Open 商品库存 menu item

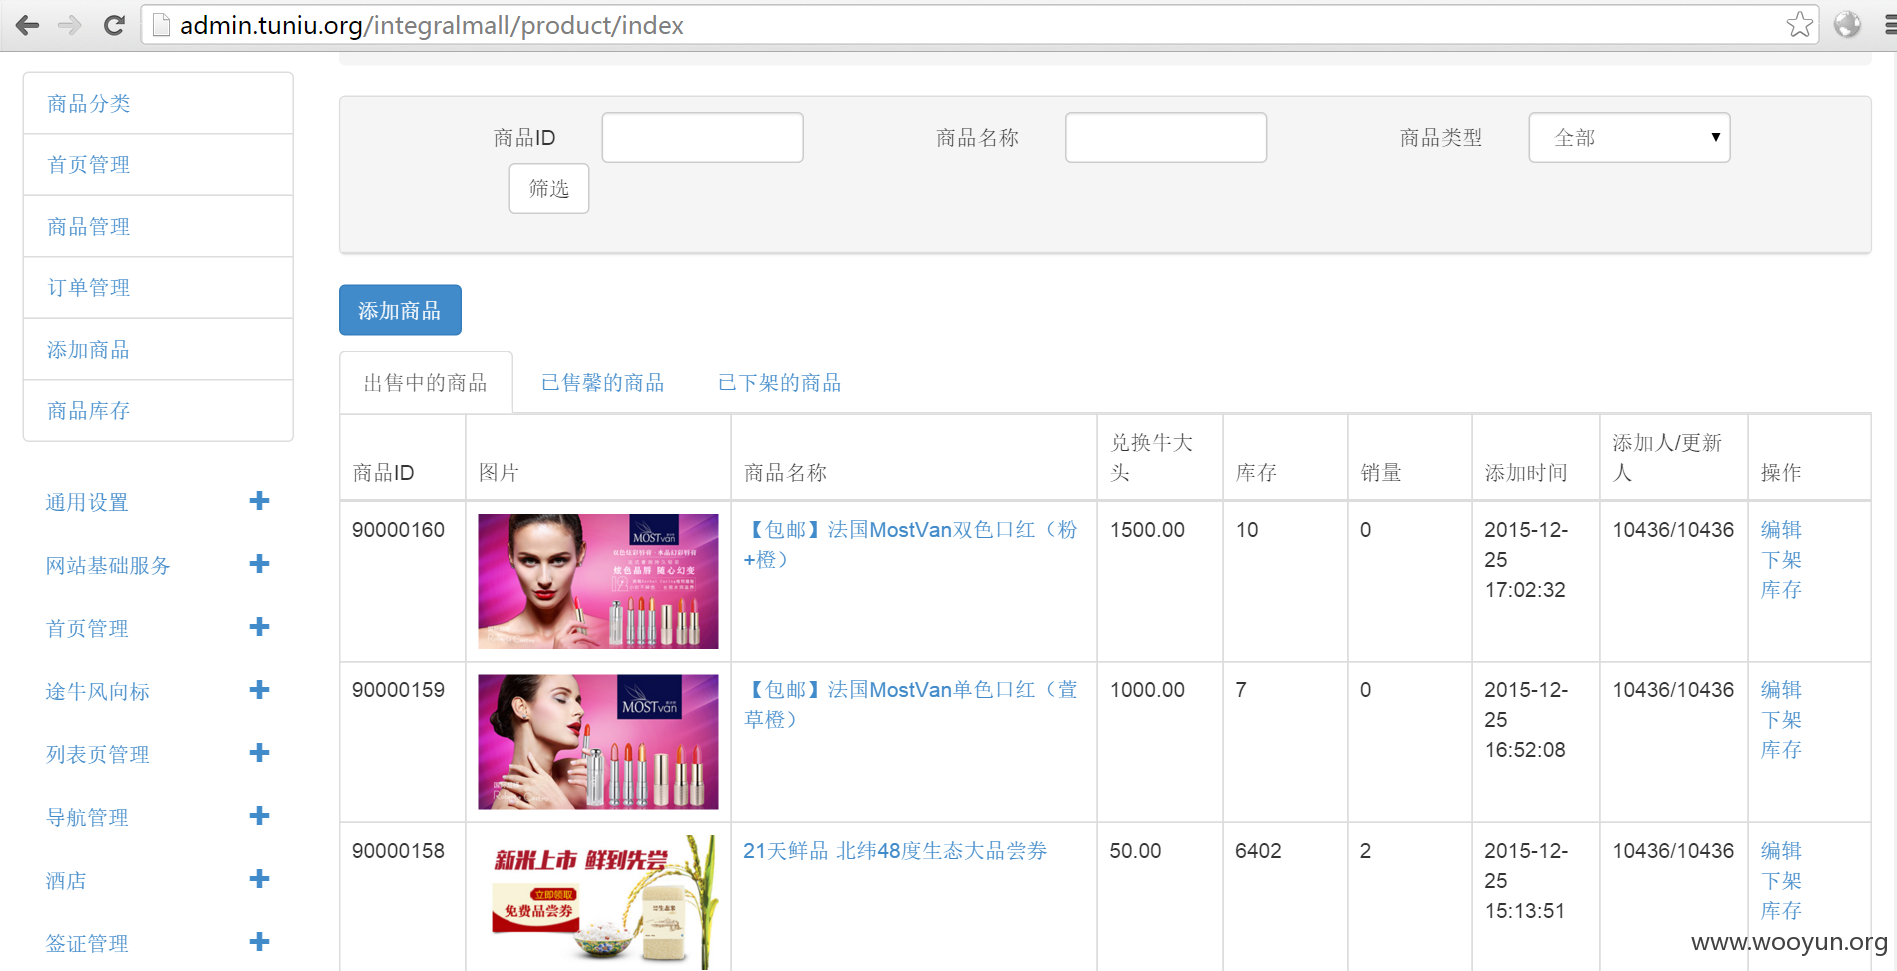(x=158, y=411)
